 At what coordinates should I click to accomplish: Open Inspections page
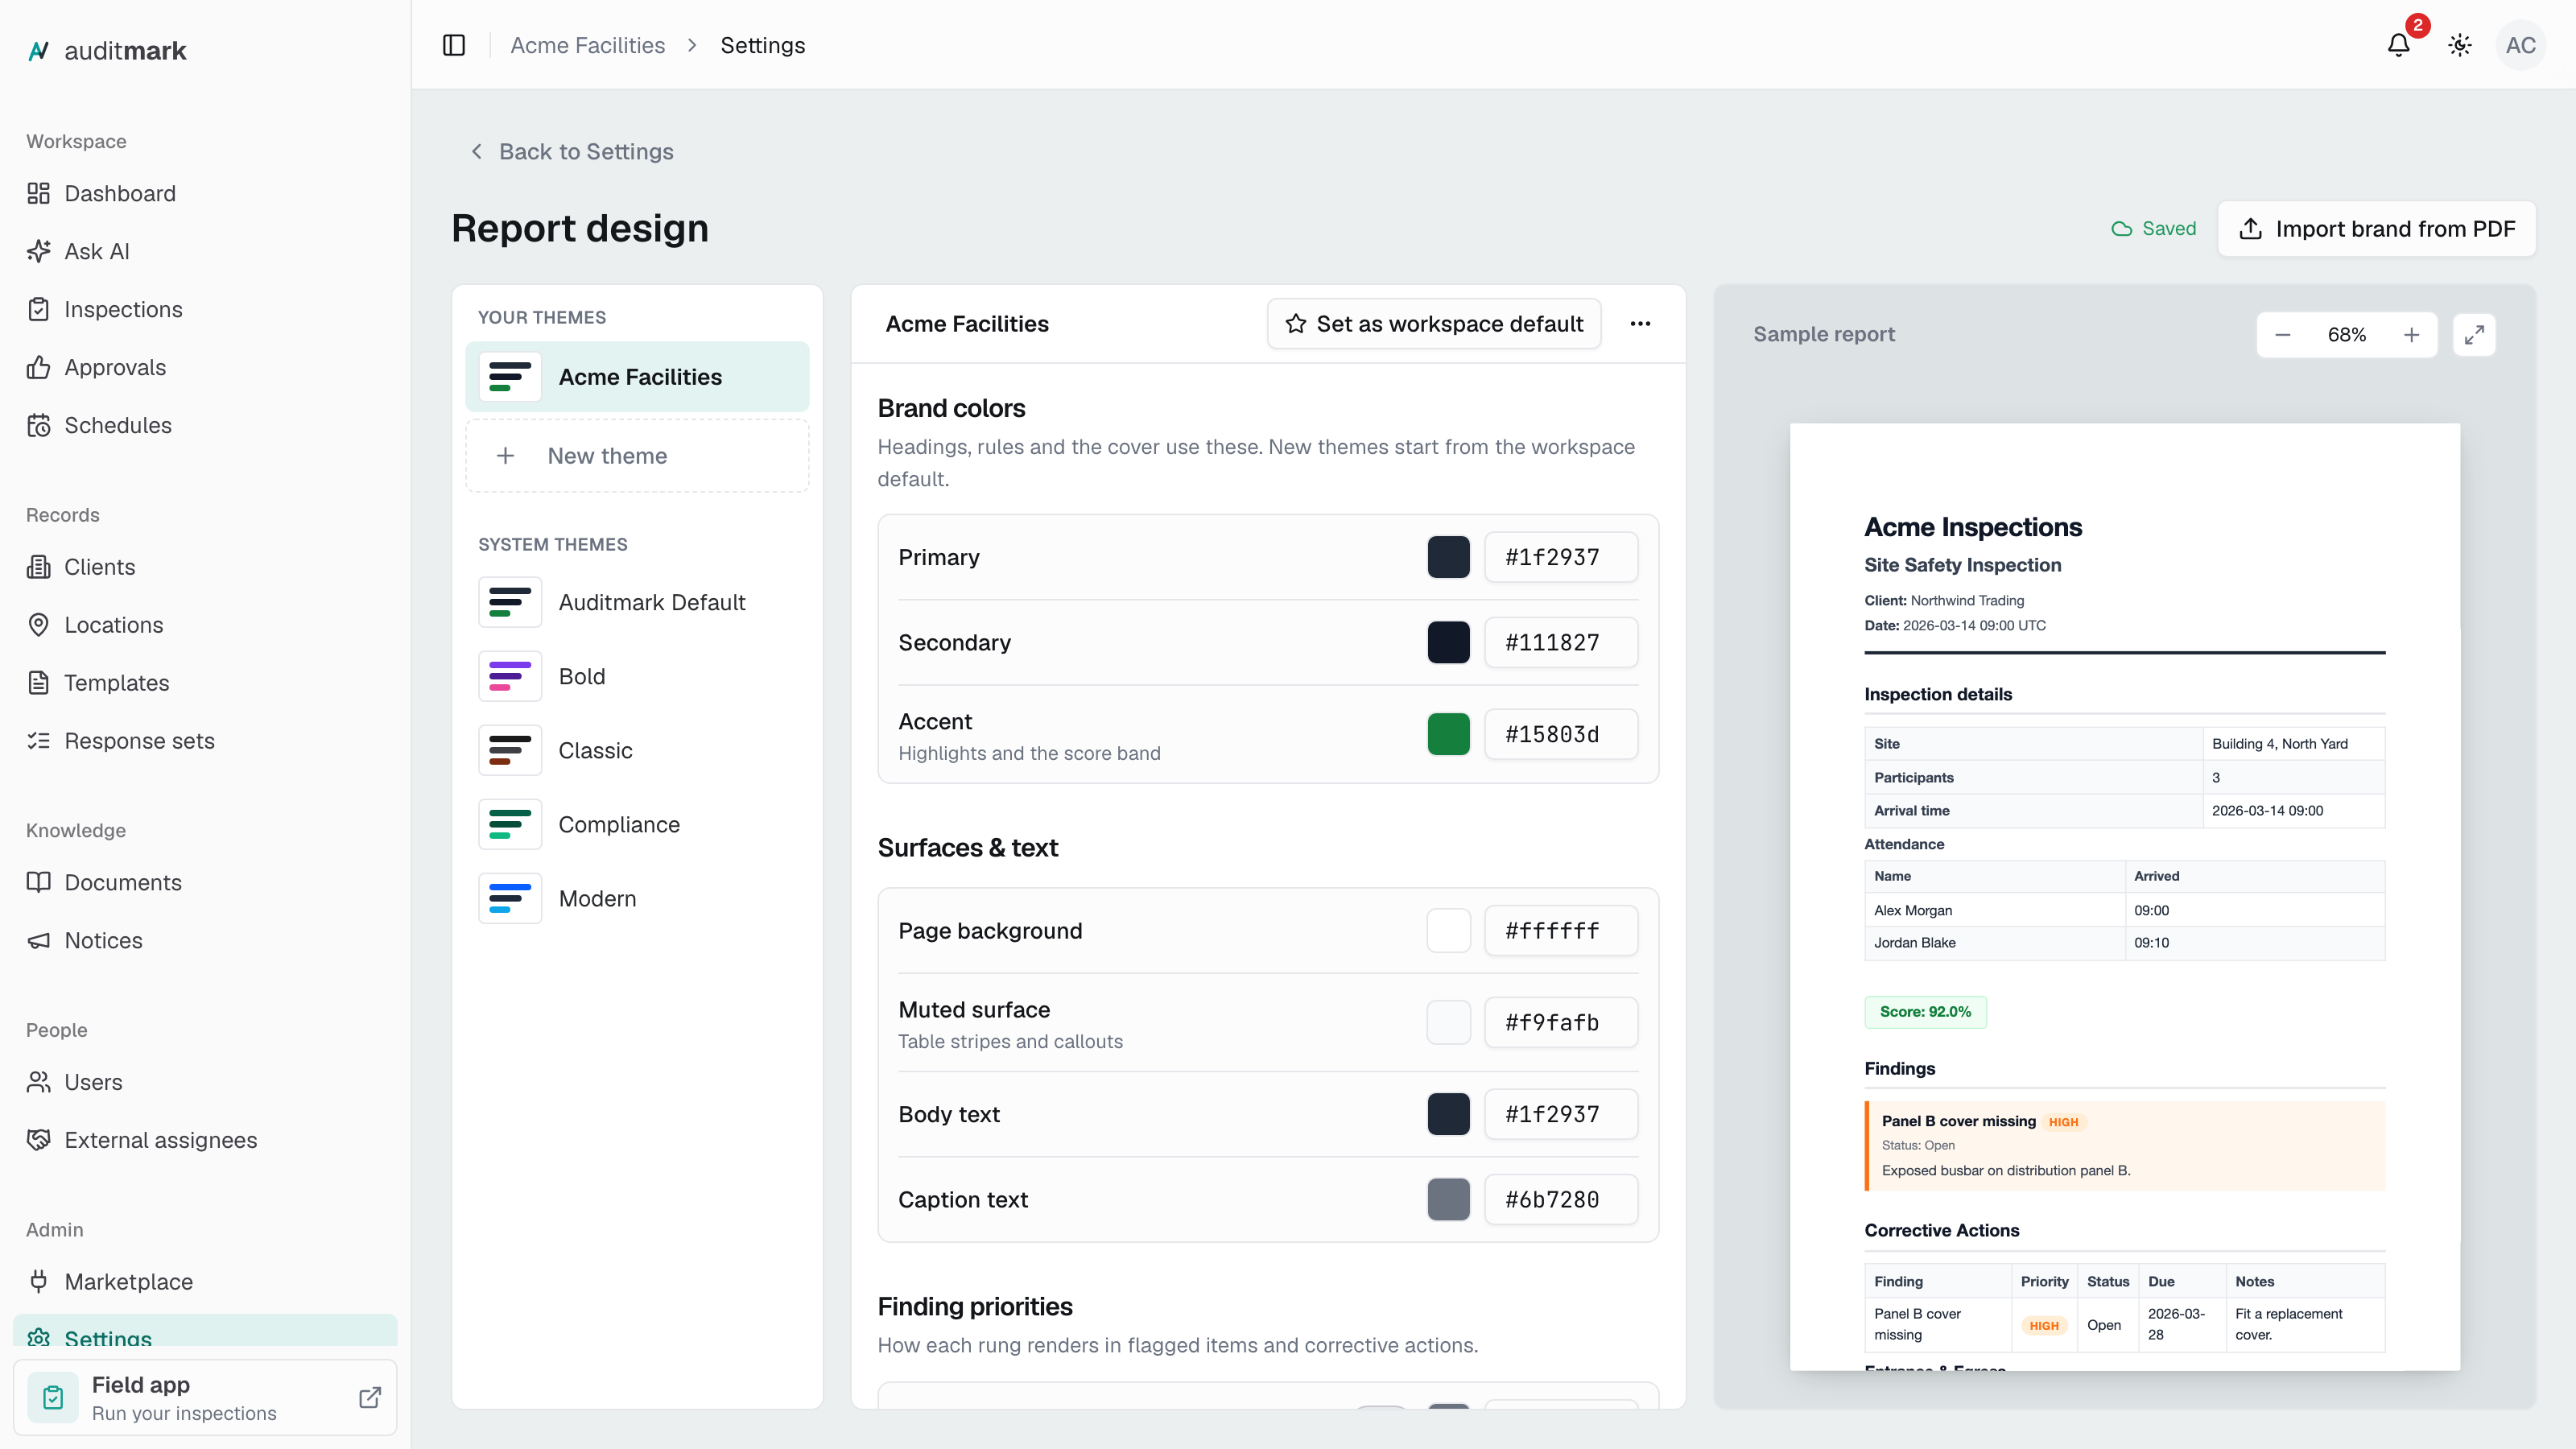click(205, 309)
